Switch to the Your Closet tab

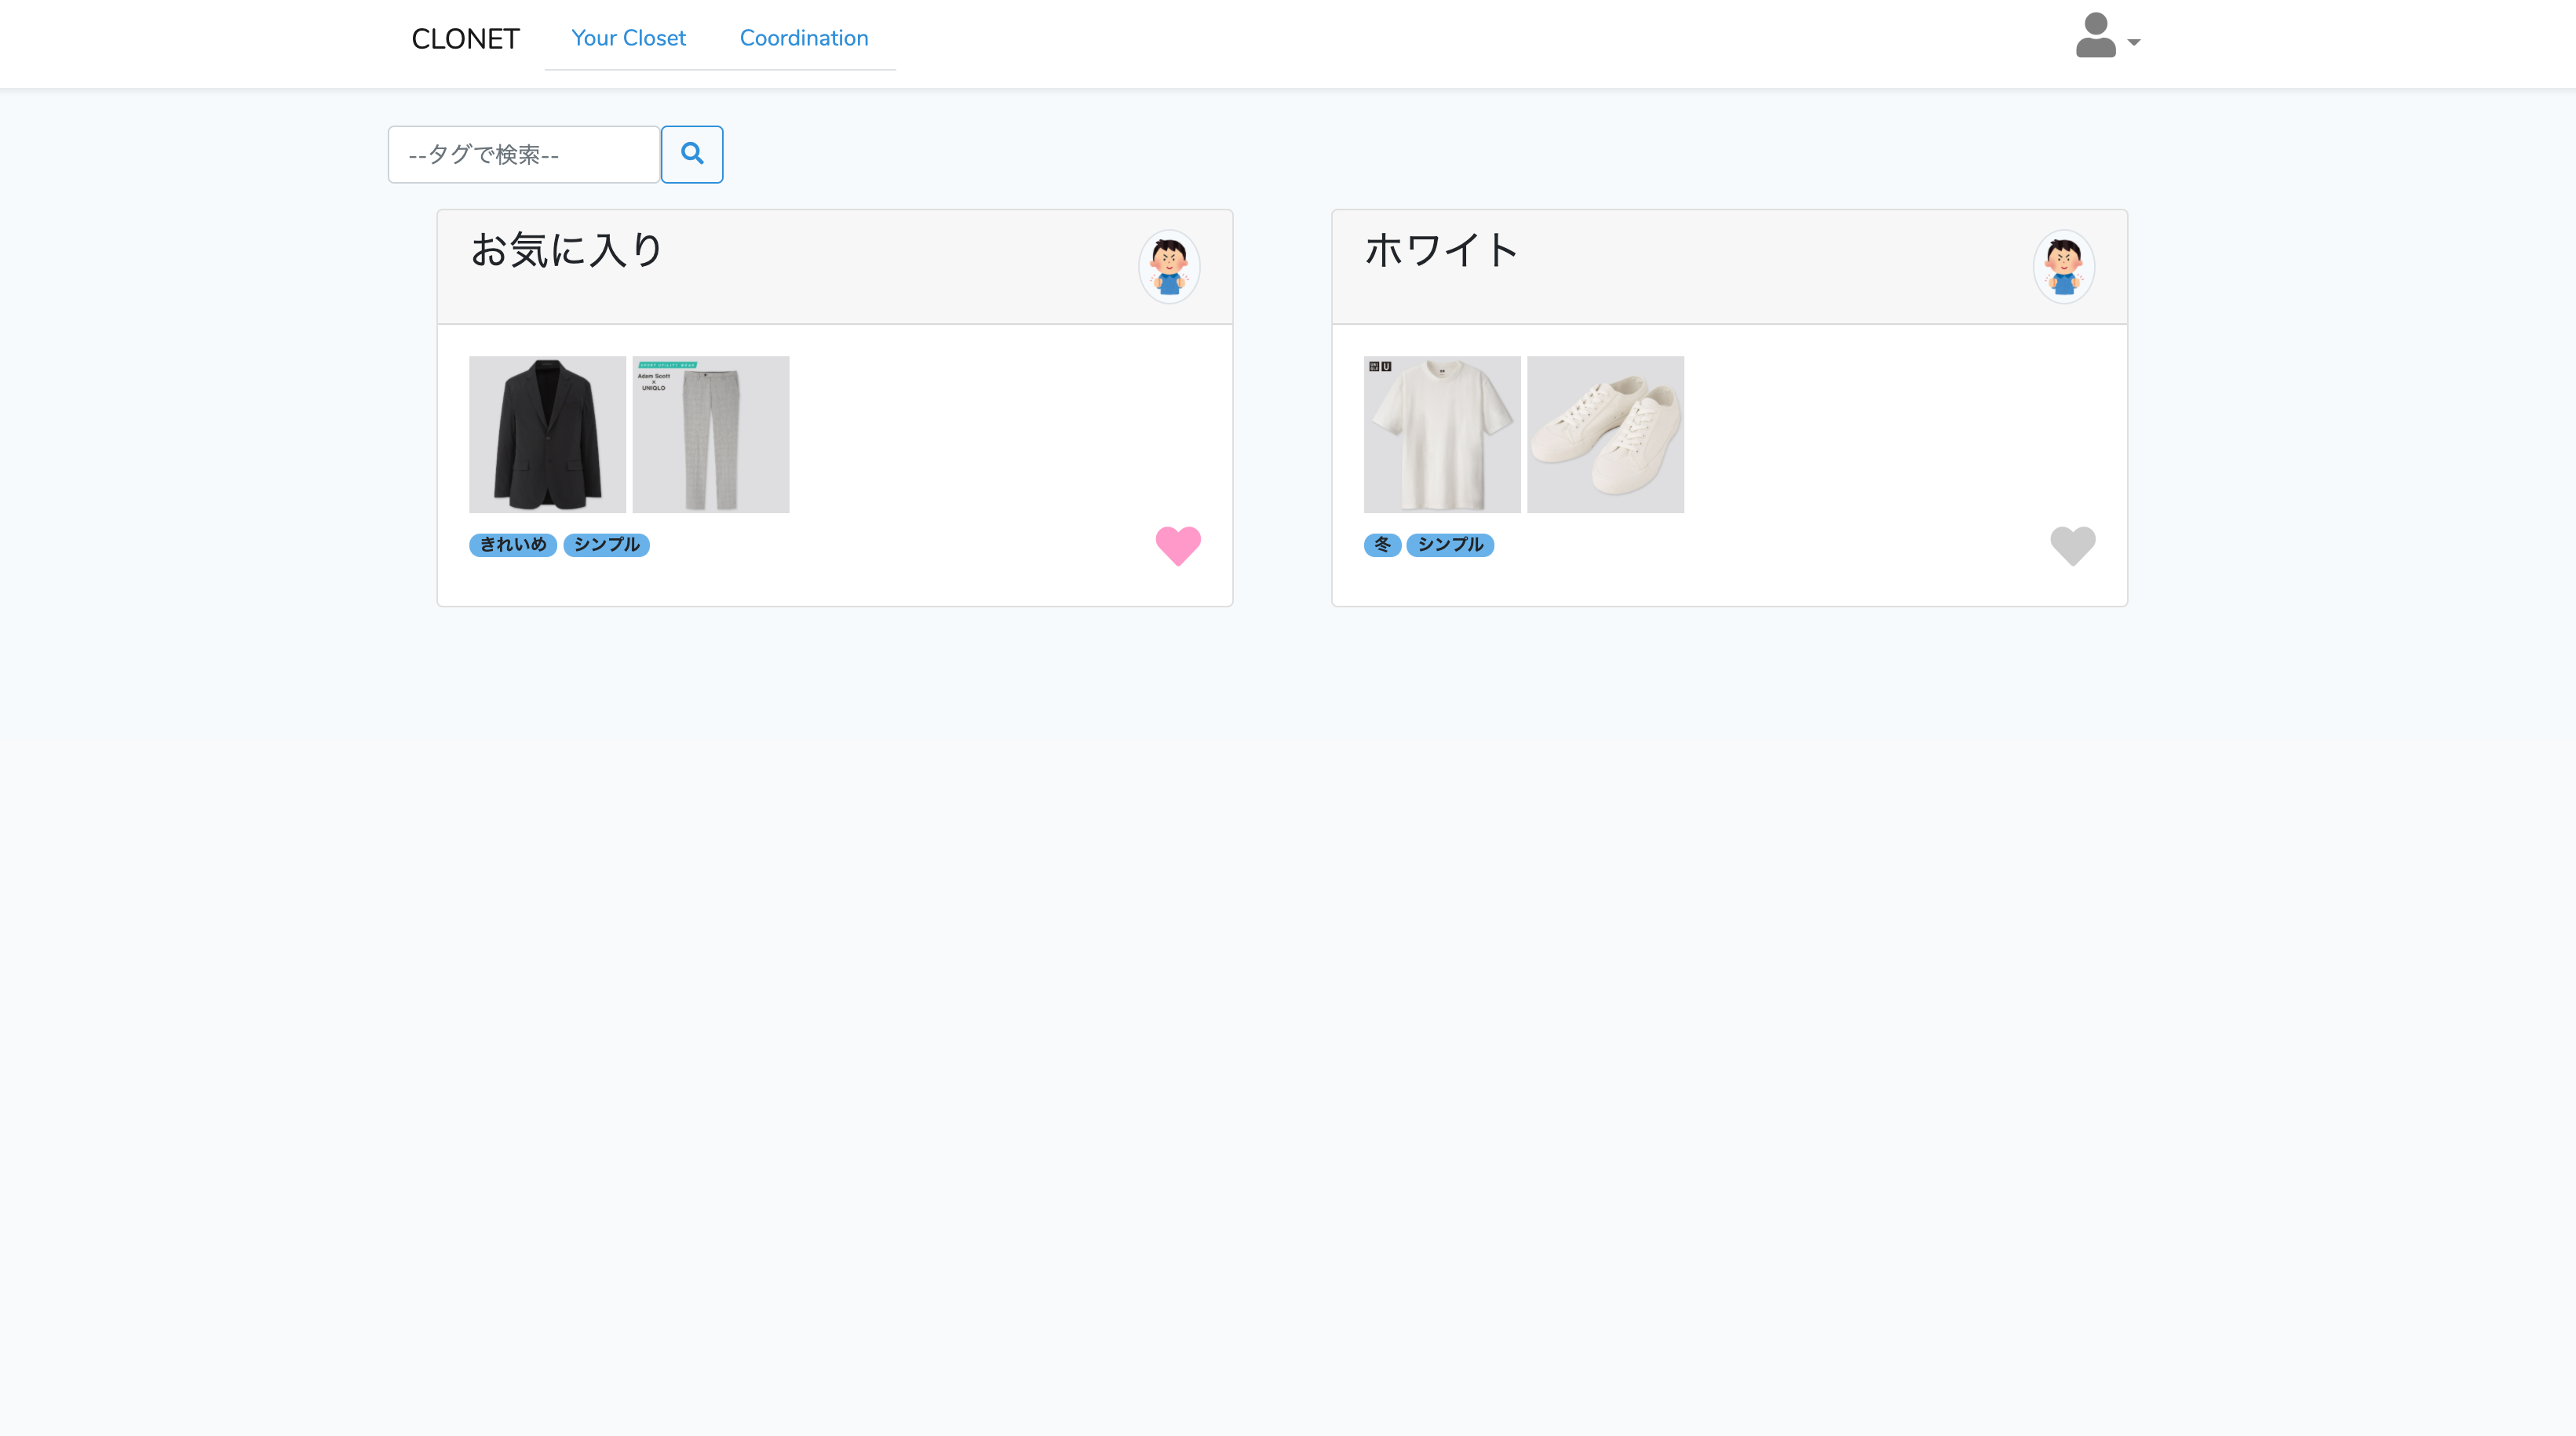pyautogui.click(x=628, y=38)
